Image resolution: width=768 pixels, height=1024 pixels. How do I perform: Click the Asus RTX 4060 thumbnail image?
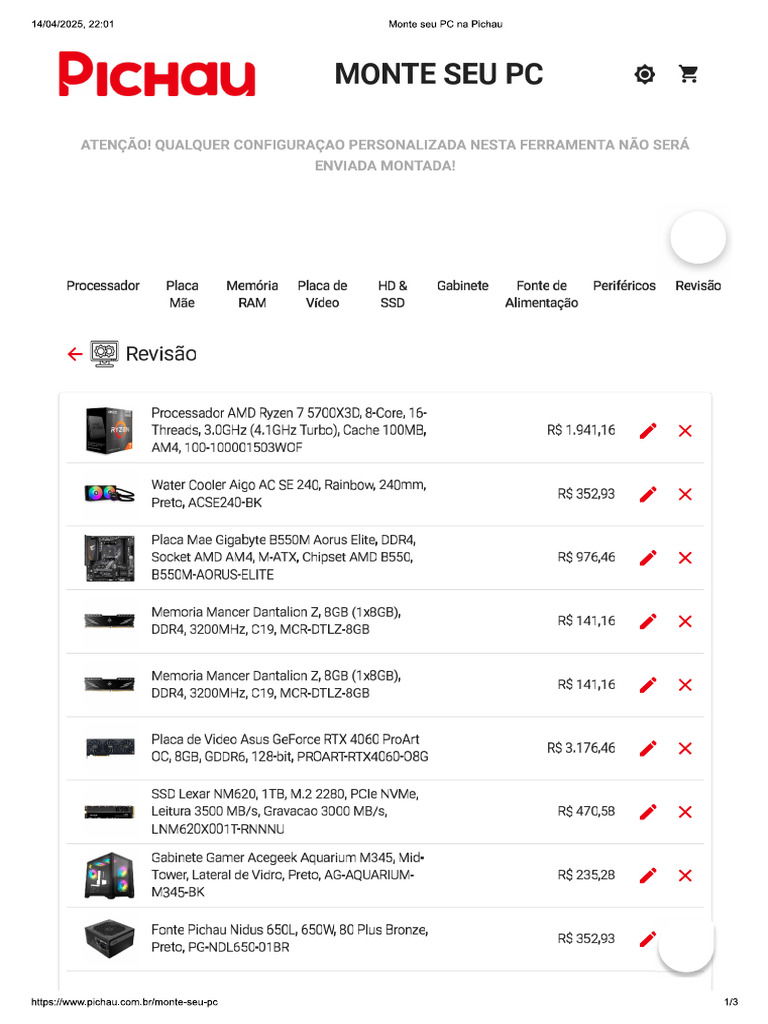pyautogui.click(x=109, y=748)
